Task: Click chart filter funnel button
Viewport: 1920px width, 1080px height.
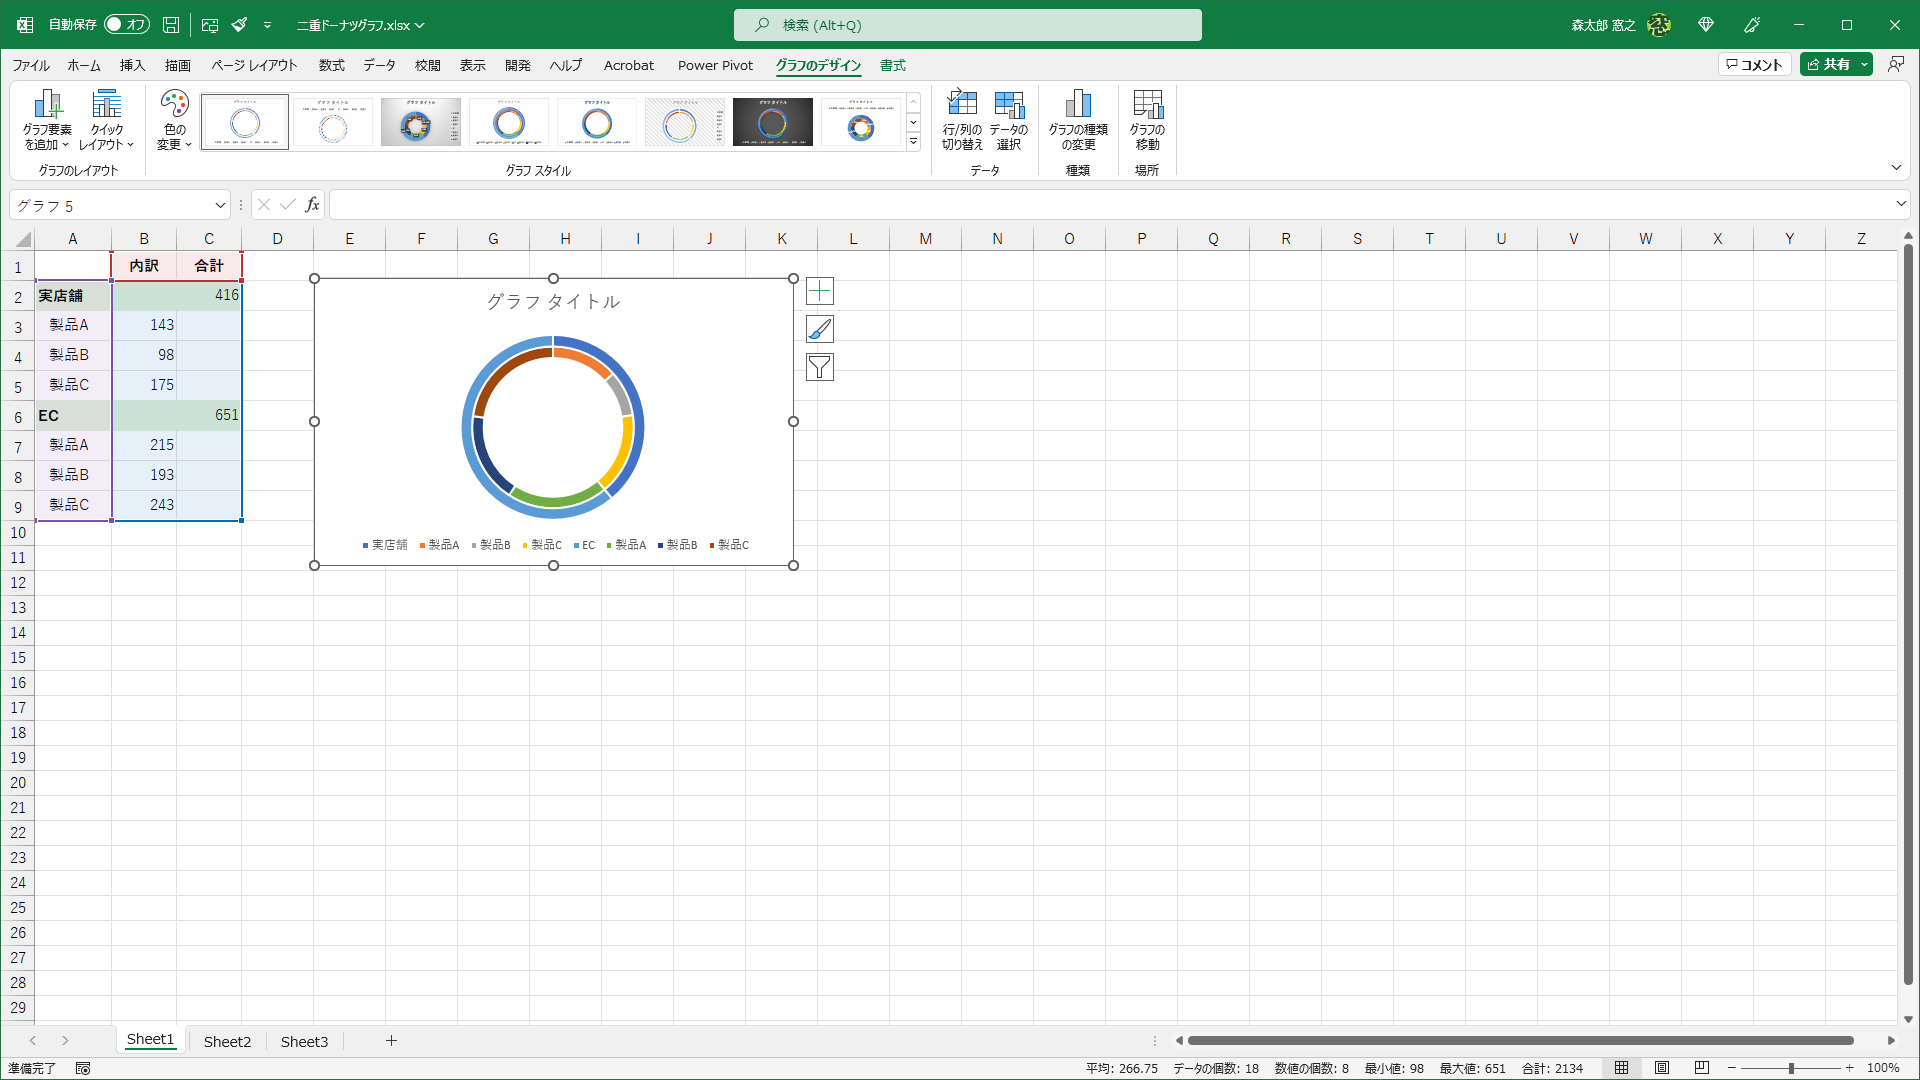Action: [819, 367]
